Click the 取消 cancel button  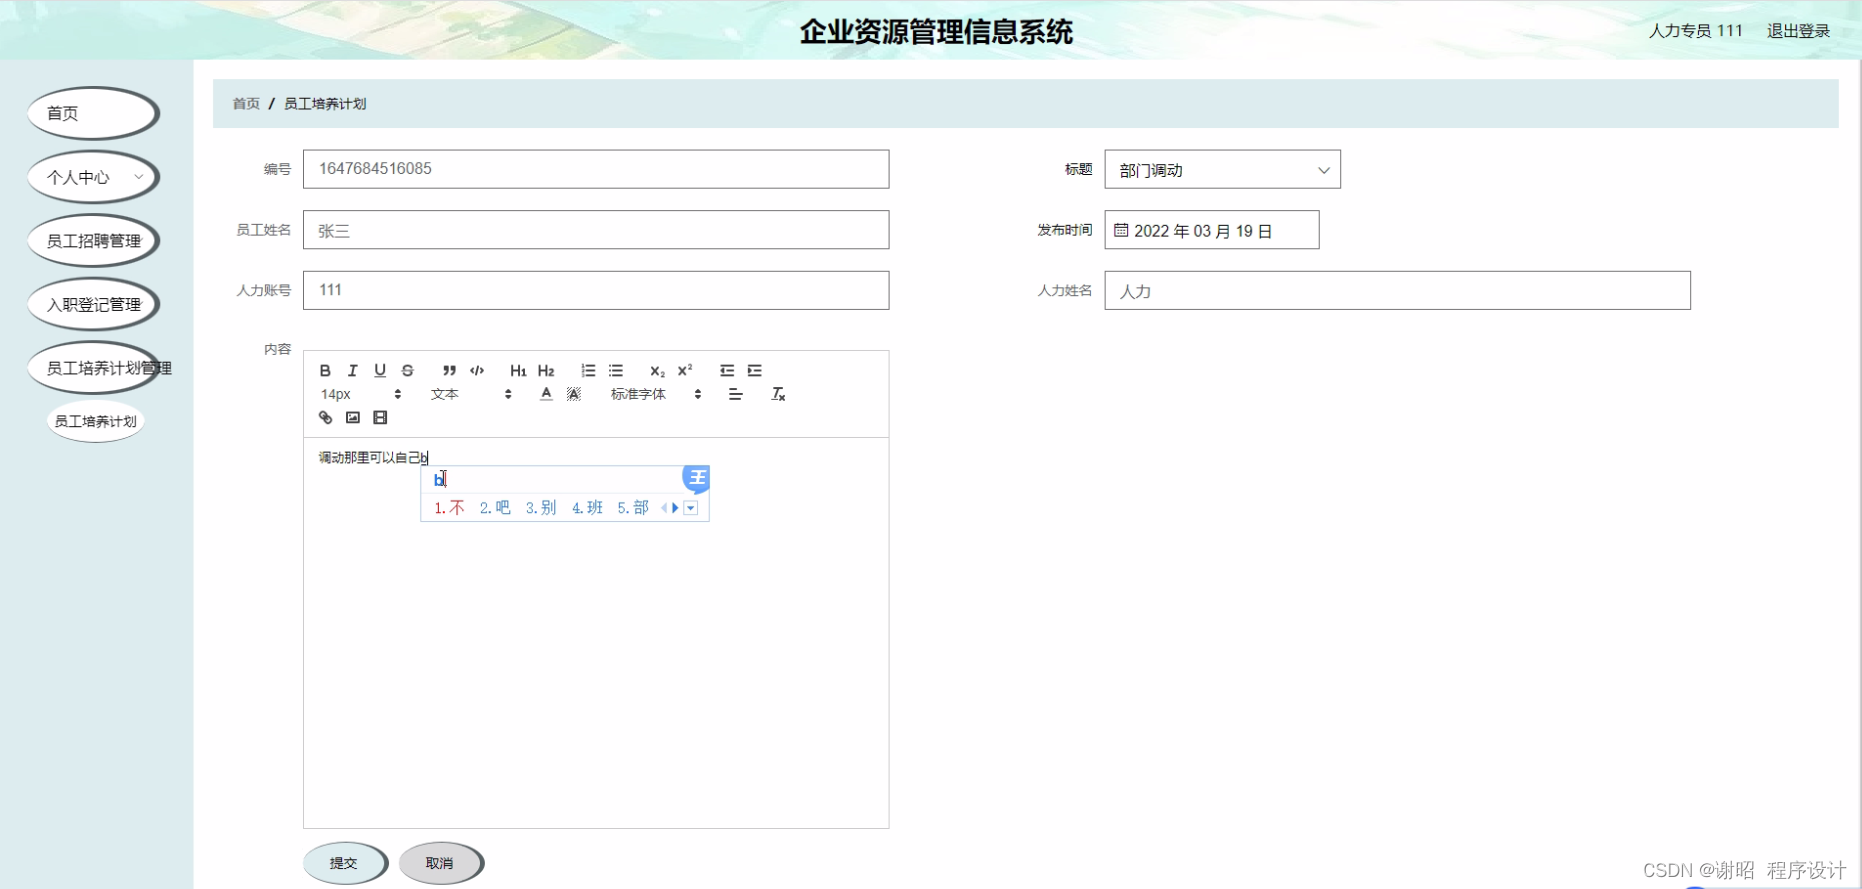click(x=440, y=863)
